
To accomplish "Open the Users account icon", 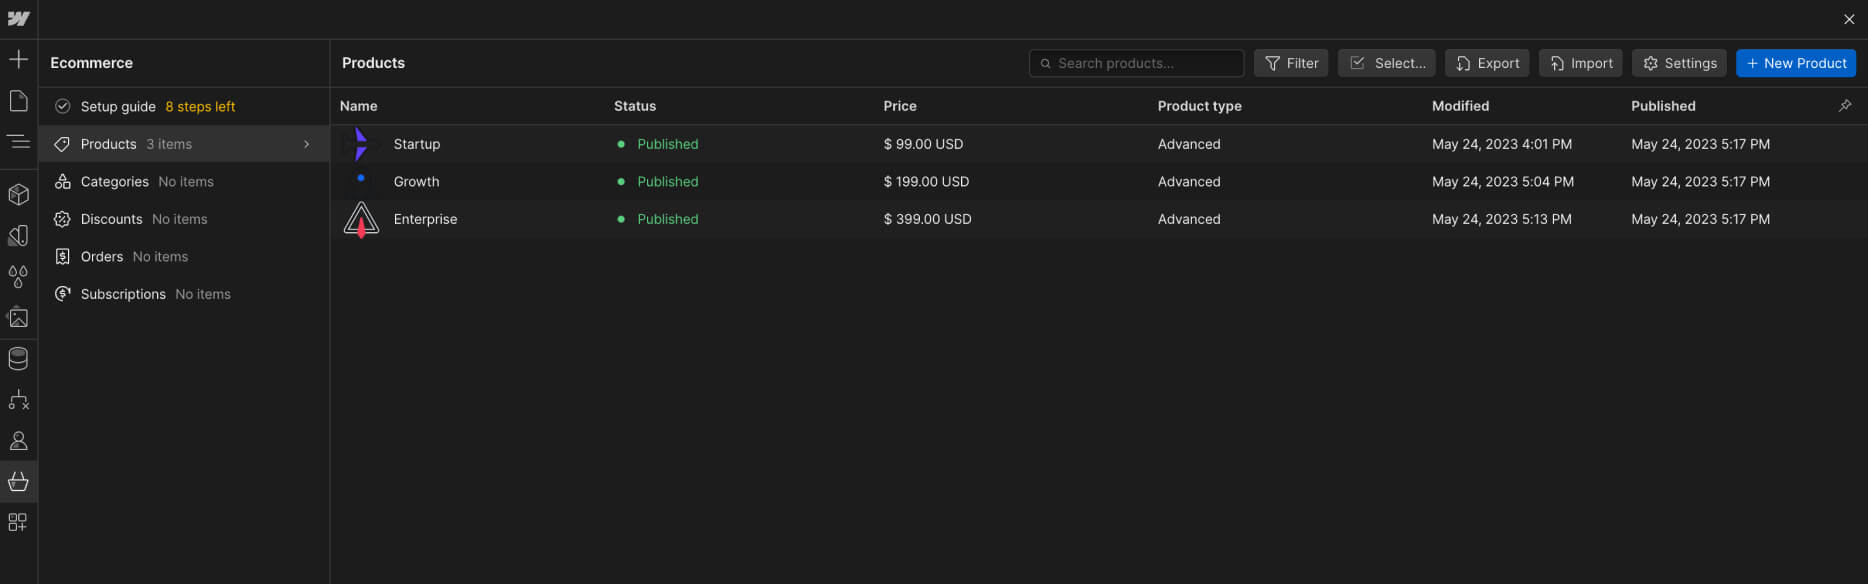I will [x=18, y=441].
